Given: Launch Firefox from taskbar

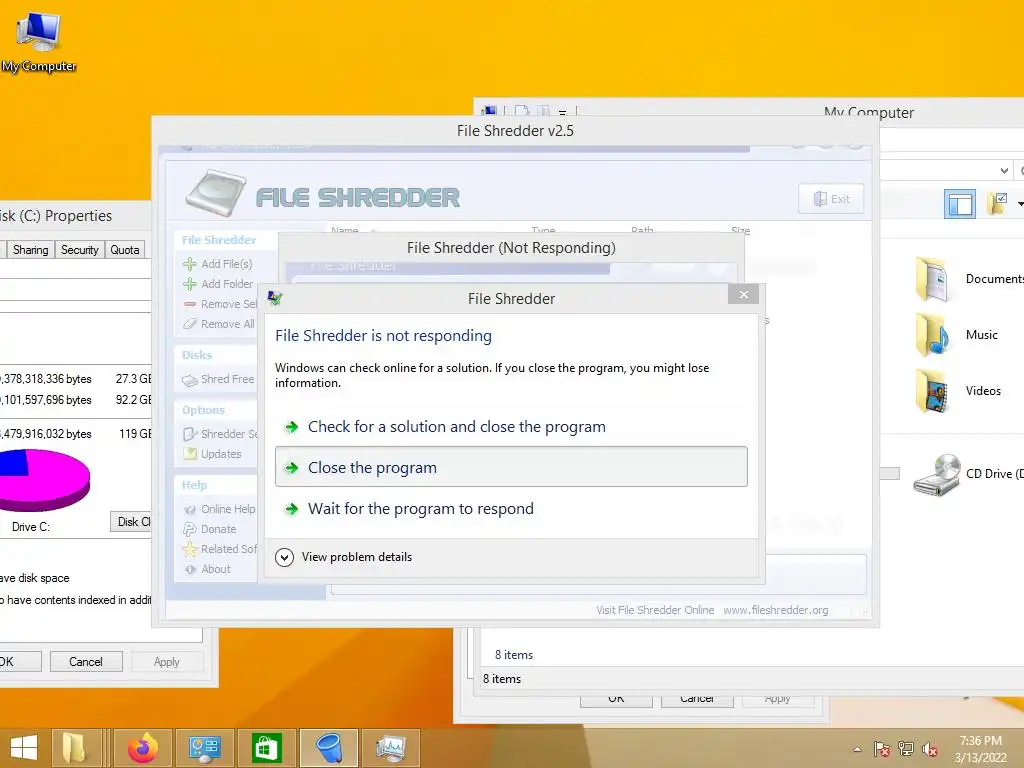Looking at the screenshot, I should point(142,748).
